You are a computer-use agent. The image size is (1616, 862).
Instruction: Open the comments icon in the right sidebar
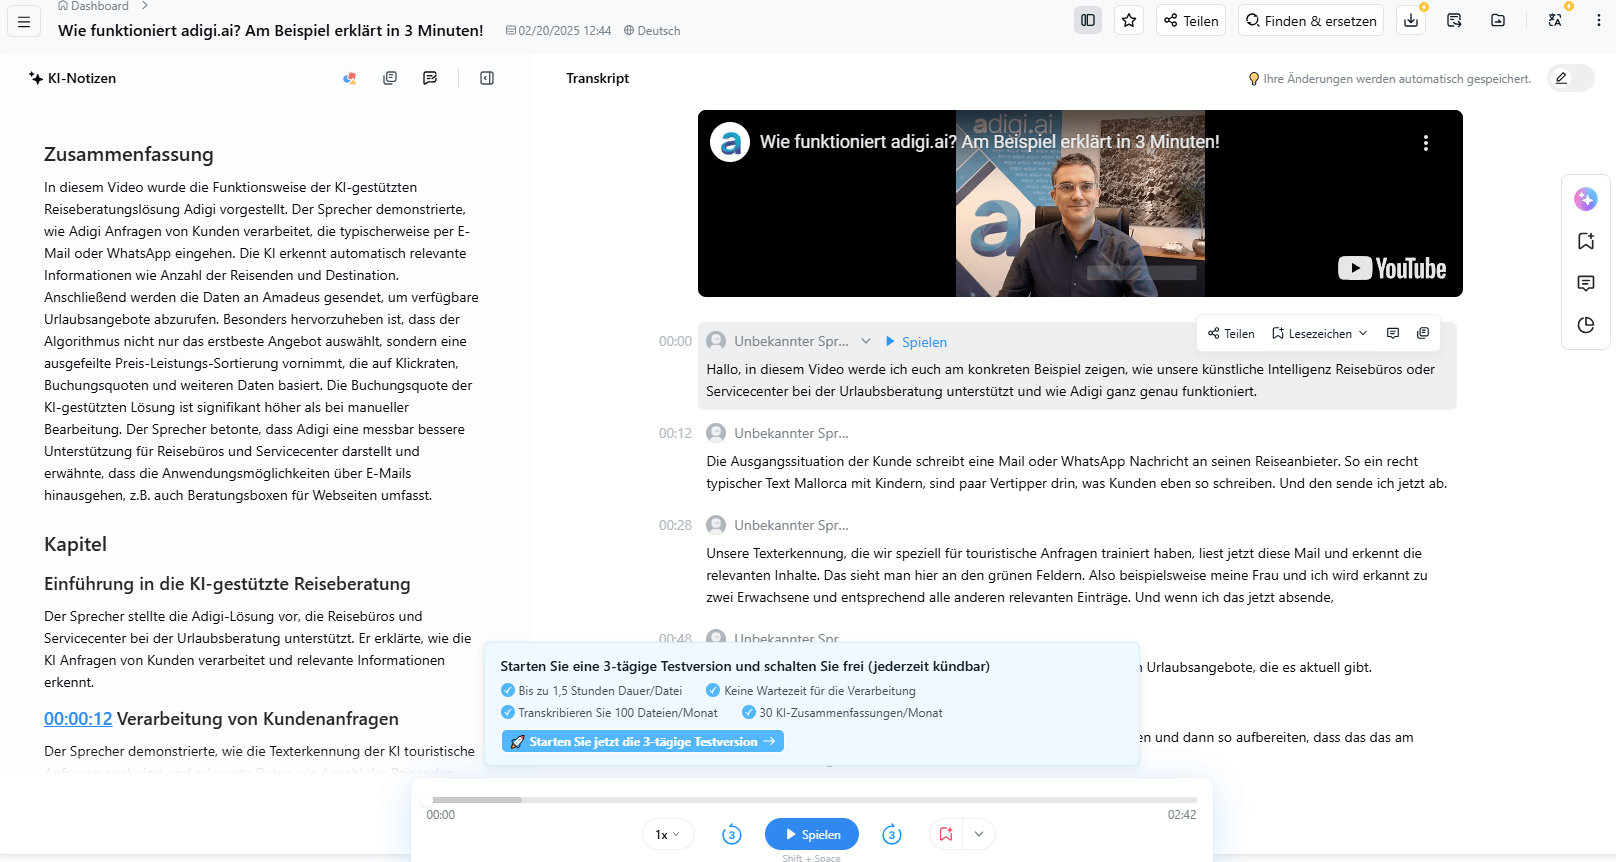tap(1586, 283)
